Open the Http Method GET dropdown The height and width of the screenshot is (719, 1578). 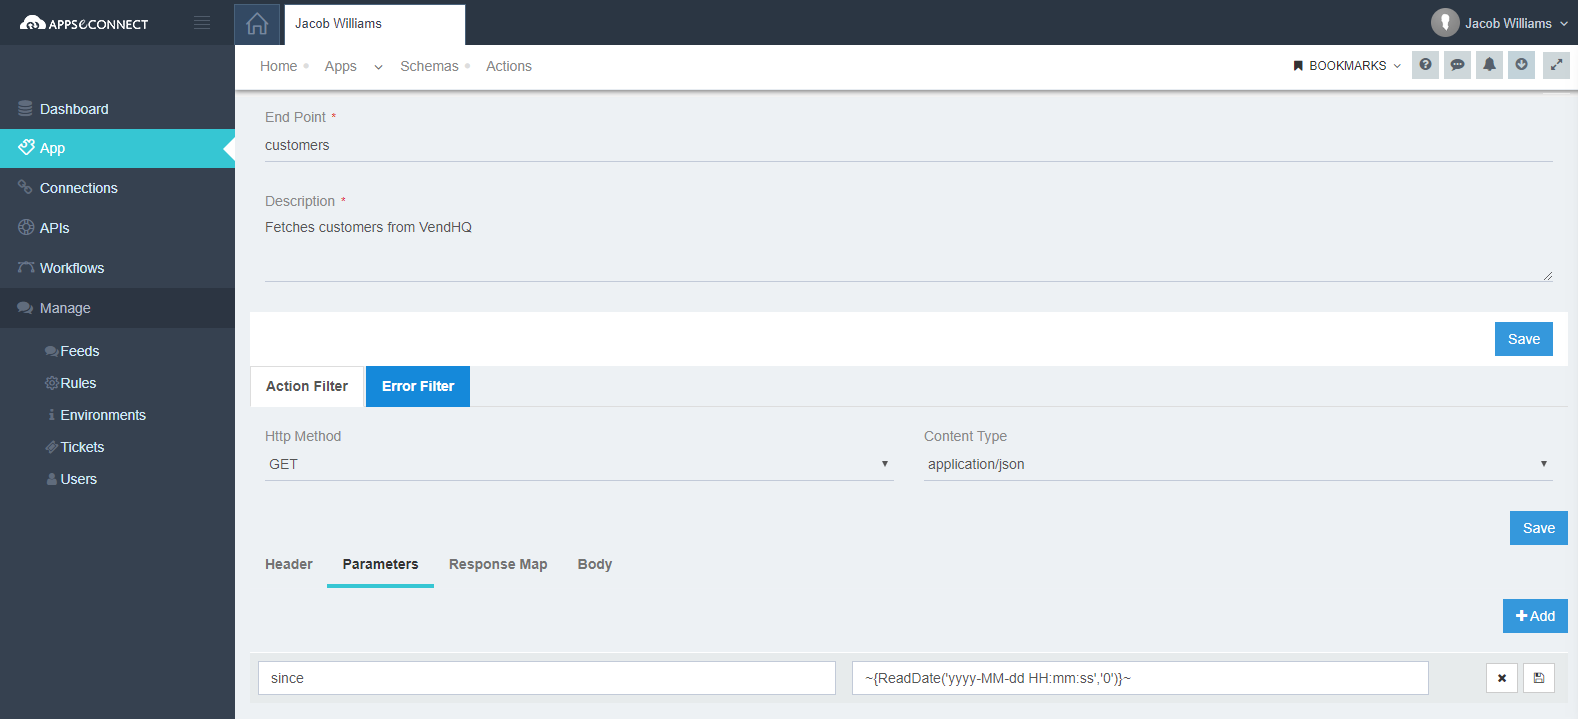coord(579,464)
